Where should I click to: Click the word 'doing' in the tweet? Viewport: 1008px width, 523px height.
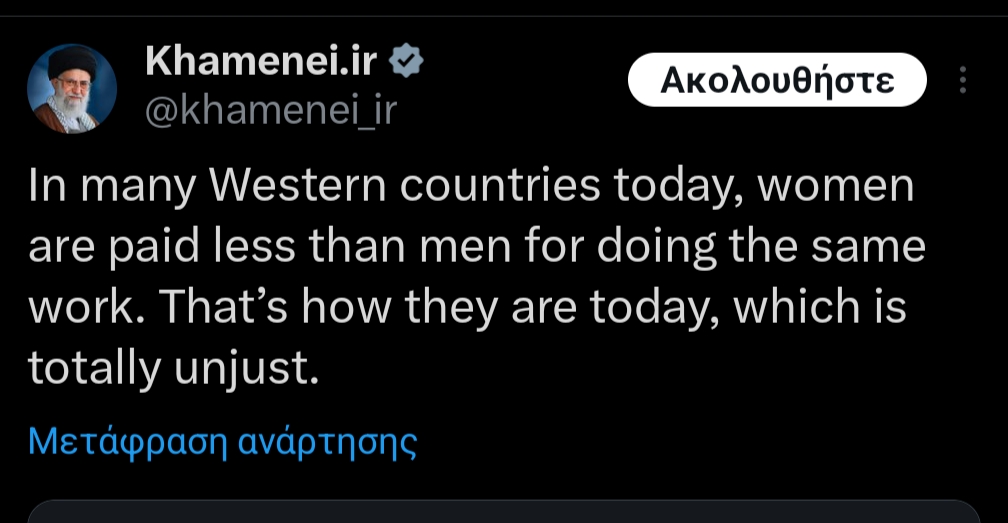point(652,247)
